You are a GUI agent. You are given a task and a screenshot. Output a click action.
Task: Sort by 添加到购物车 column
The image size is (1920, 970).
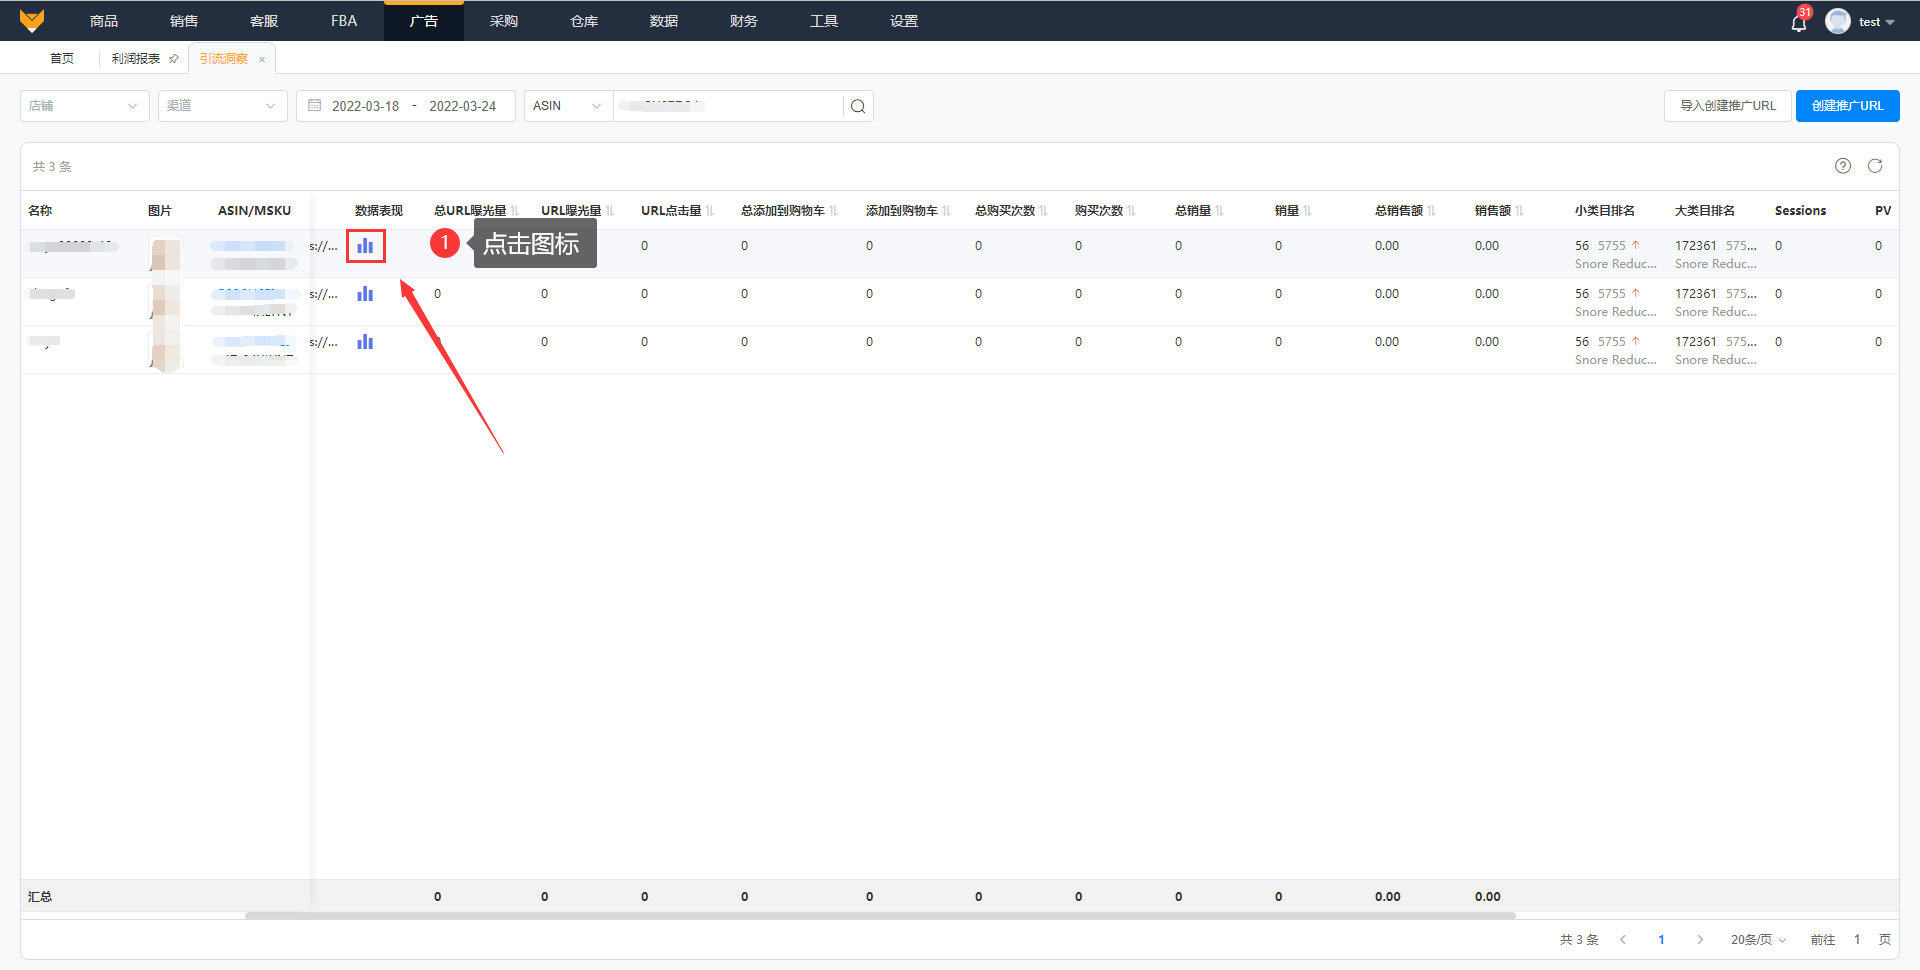click(x=946, y=211)
